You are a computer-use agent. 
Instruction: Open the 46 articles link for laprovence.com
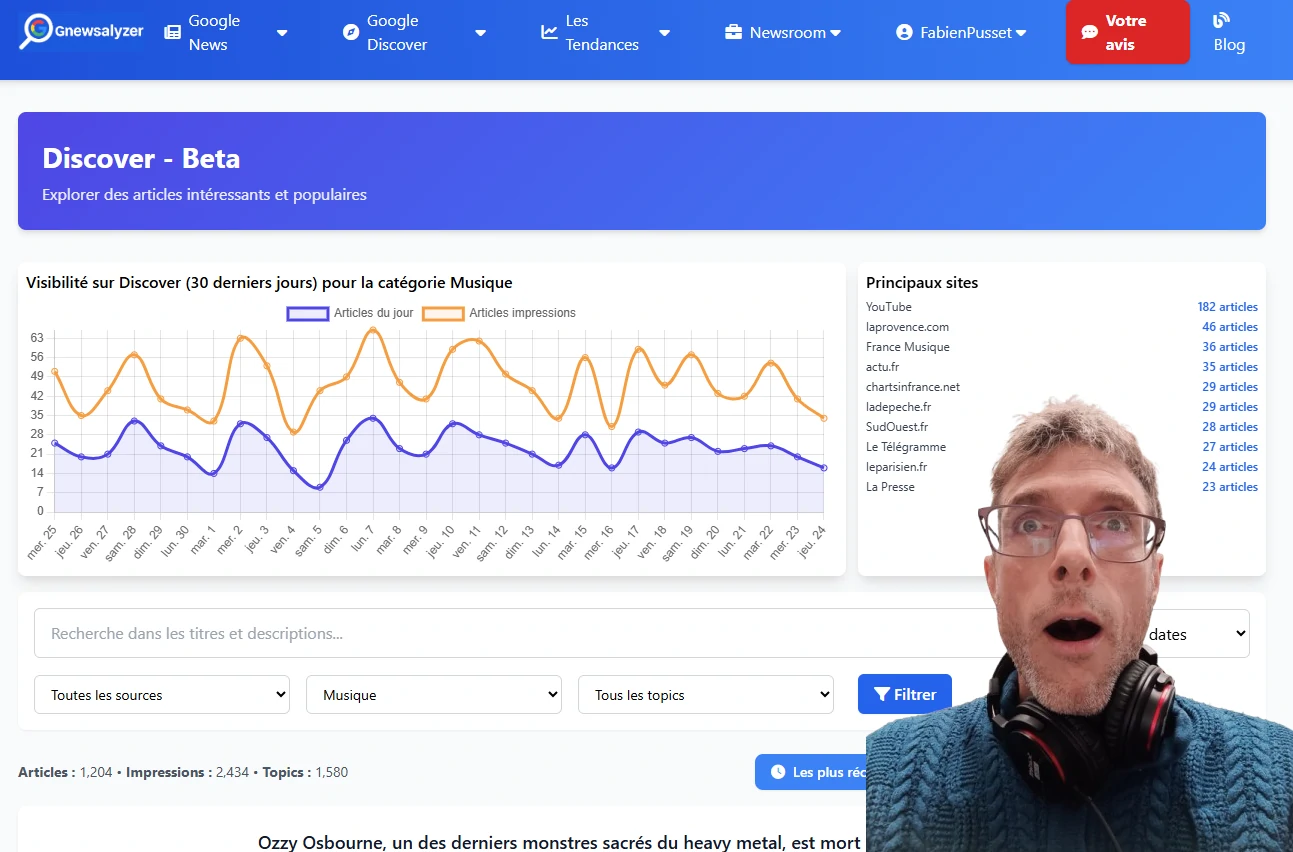pyautogui.click(x=1230, y=327)
